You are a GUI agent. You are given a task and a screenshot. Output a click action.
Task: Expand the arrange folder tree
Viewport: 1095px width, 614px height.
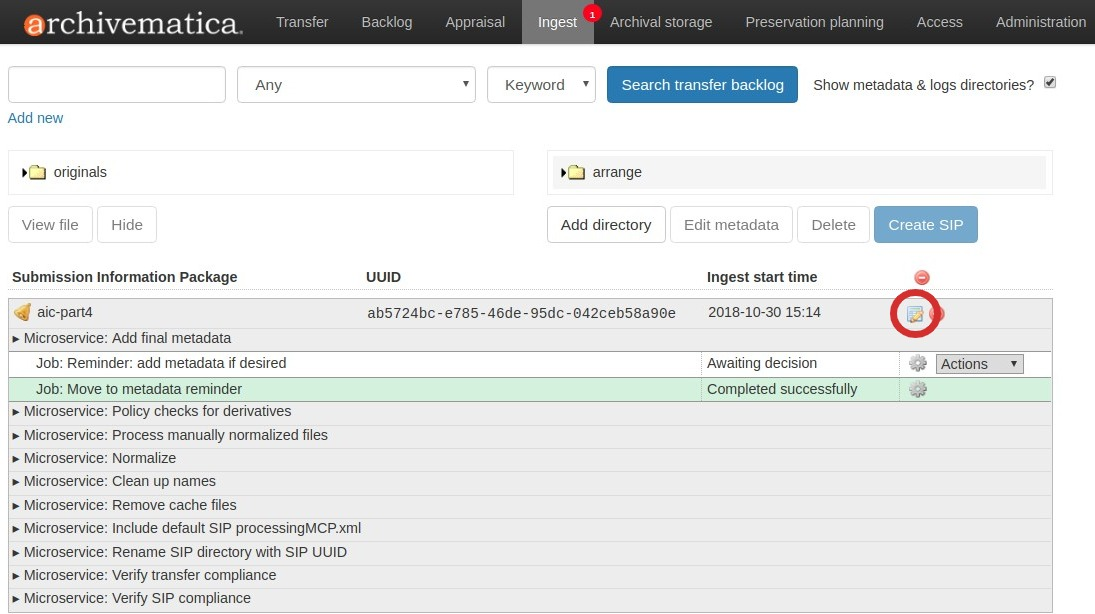click(x=564, y=172)
